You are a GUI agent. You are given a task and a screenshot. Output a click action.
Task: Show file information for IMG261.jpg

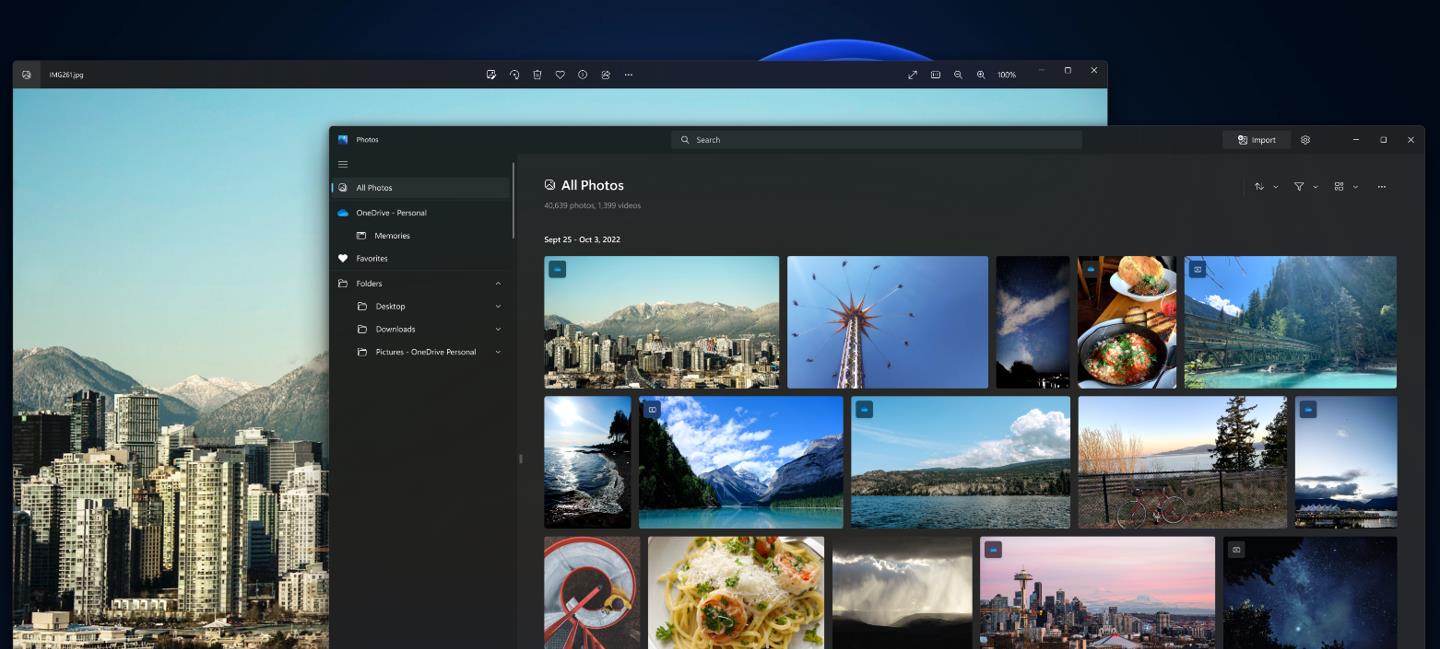click(581, 74)
